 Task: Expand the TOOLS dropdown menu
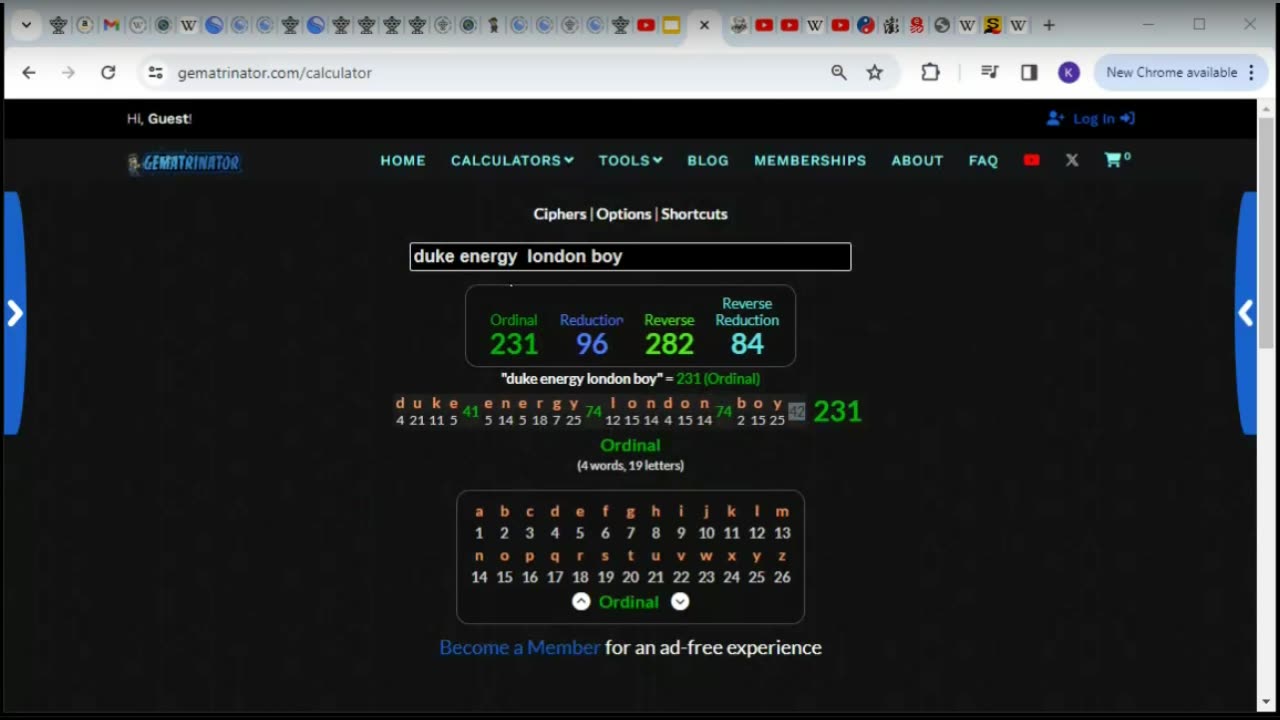click(x=630, y=160)
